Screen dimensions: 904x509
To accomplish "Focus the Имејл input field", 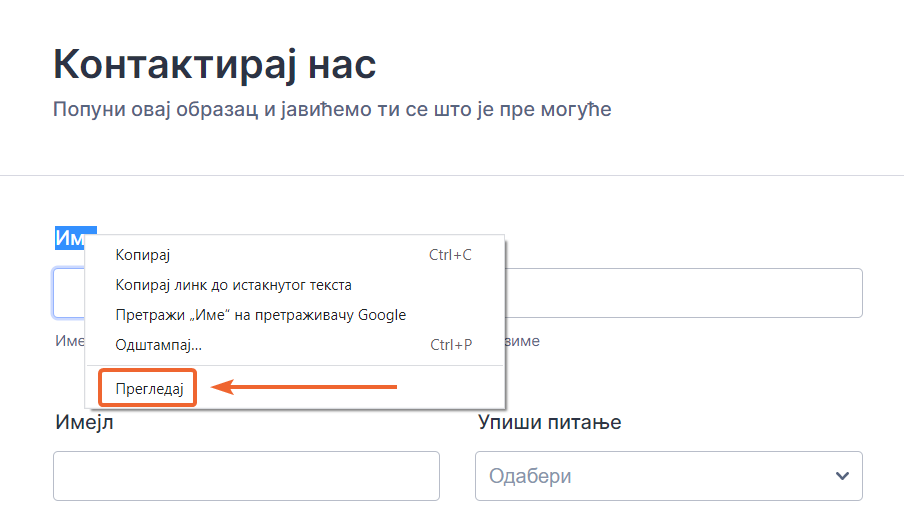I will (x=246, y=476).
